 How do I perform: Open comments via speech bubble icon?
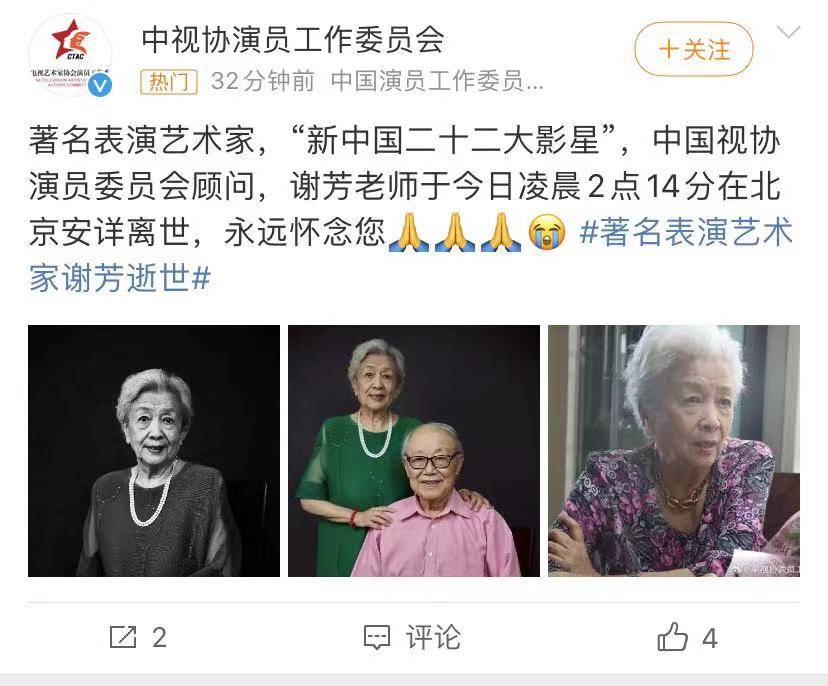(x=377, y=637)
